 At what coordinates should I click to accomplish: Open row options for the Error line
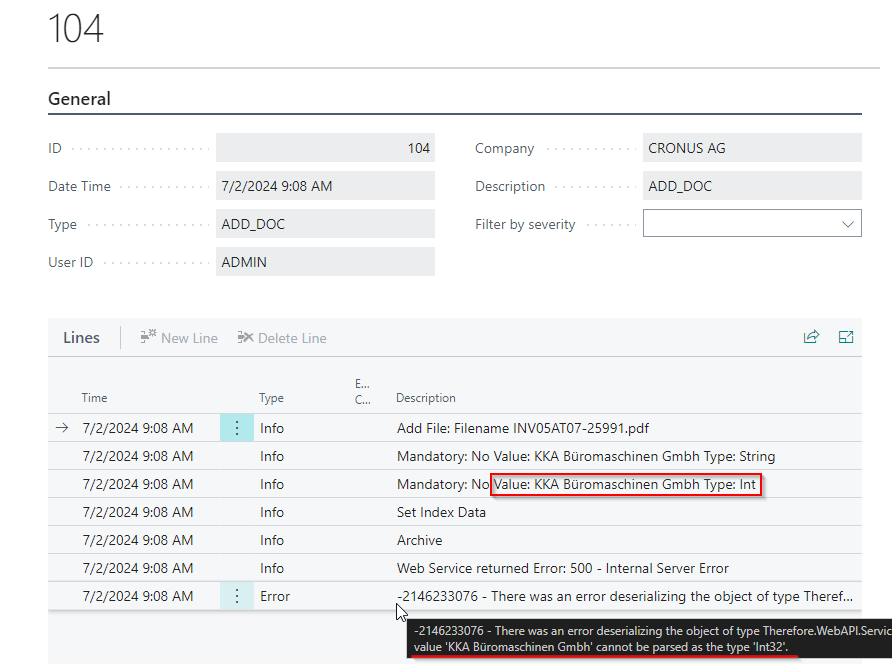(x=237, y=596)
